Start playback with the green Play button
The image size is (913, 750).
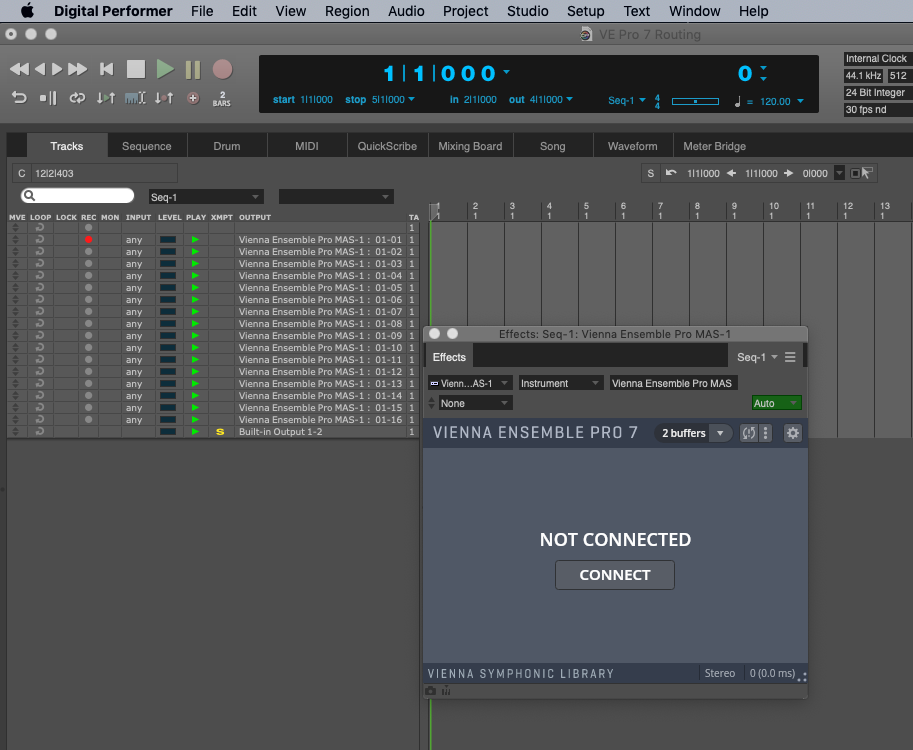(165, 69)
